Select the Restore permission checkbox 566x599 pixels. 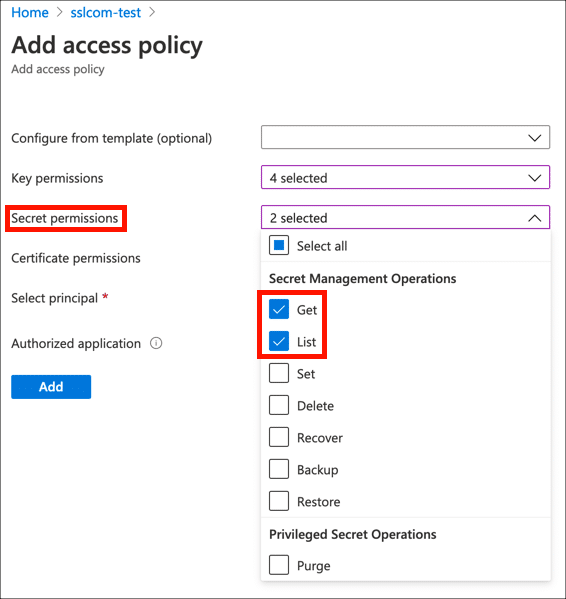[x=279, y=501]
